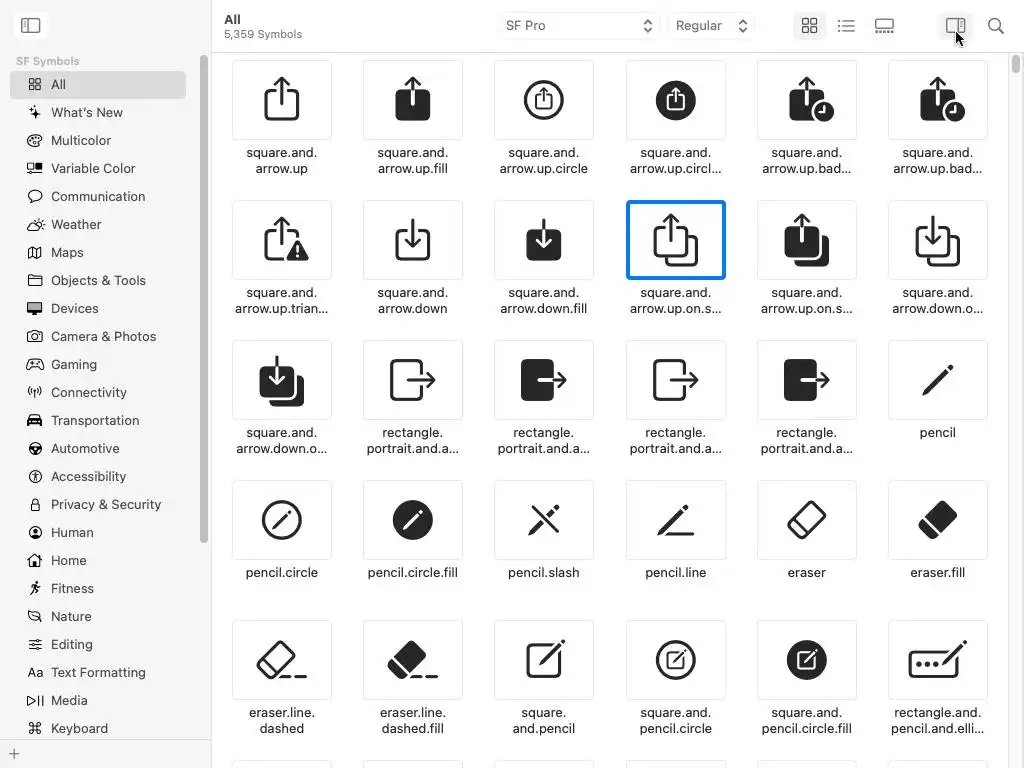Screen dimensions: 1024x768
Task: Switch to grid view
Action: (x=809, y=25)
